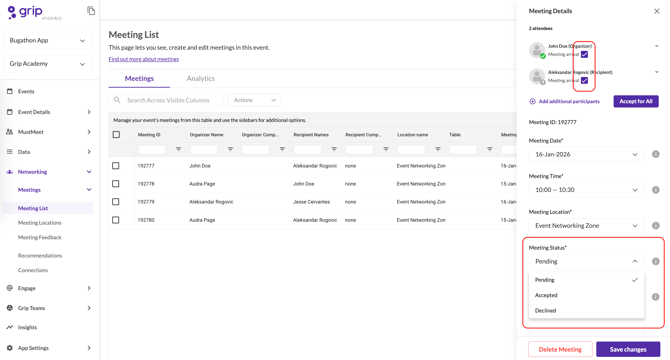
Task: Expand Aleksandar Rogovic attendee details chevron
Action: click(657, 72)
